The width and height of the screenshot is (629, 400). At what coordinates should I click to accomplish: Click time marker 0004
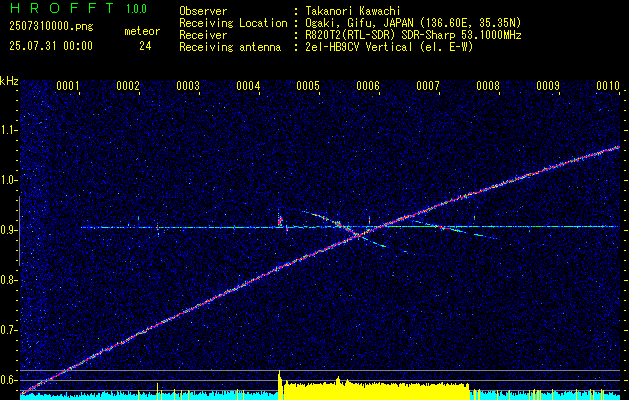click(x=248, y=86)
